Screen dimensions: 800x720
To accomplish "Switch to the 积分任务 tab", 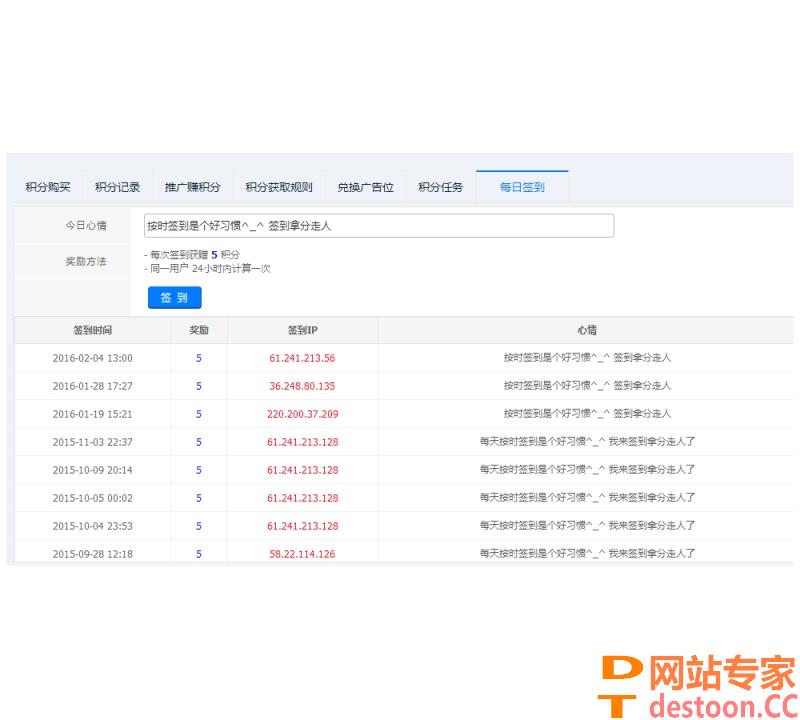I will 440,187.
